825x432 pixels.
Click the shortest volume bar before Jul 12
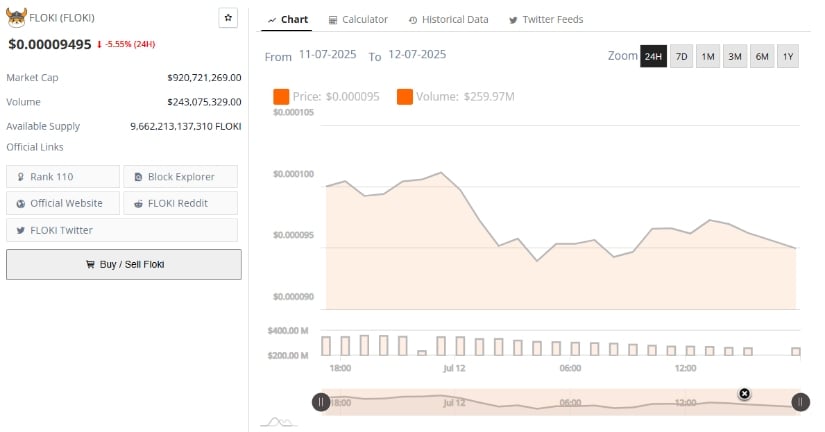tap(422, 353)
